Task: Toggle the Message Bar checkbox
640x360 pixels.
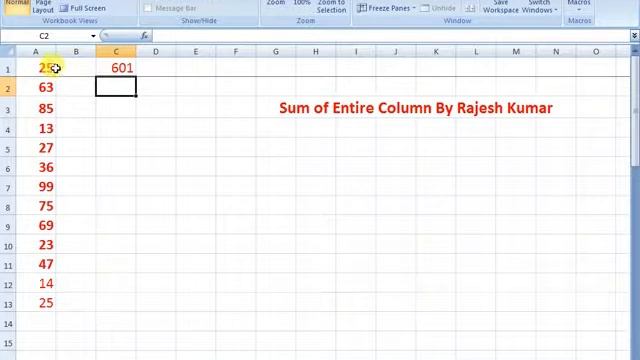Action: click(x=148, y=8)
